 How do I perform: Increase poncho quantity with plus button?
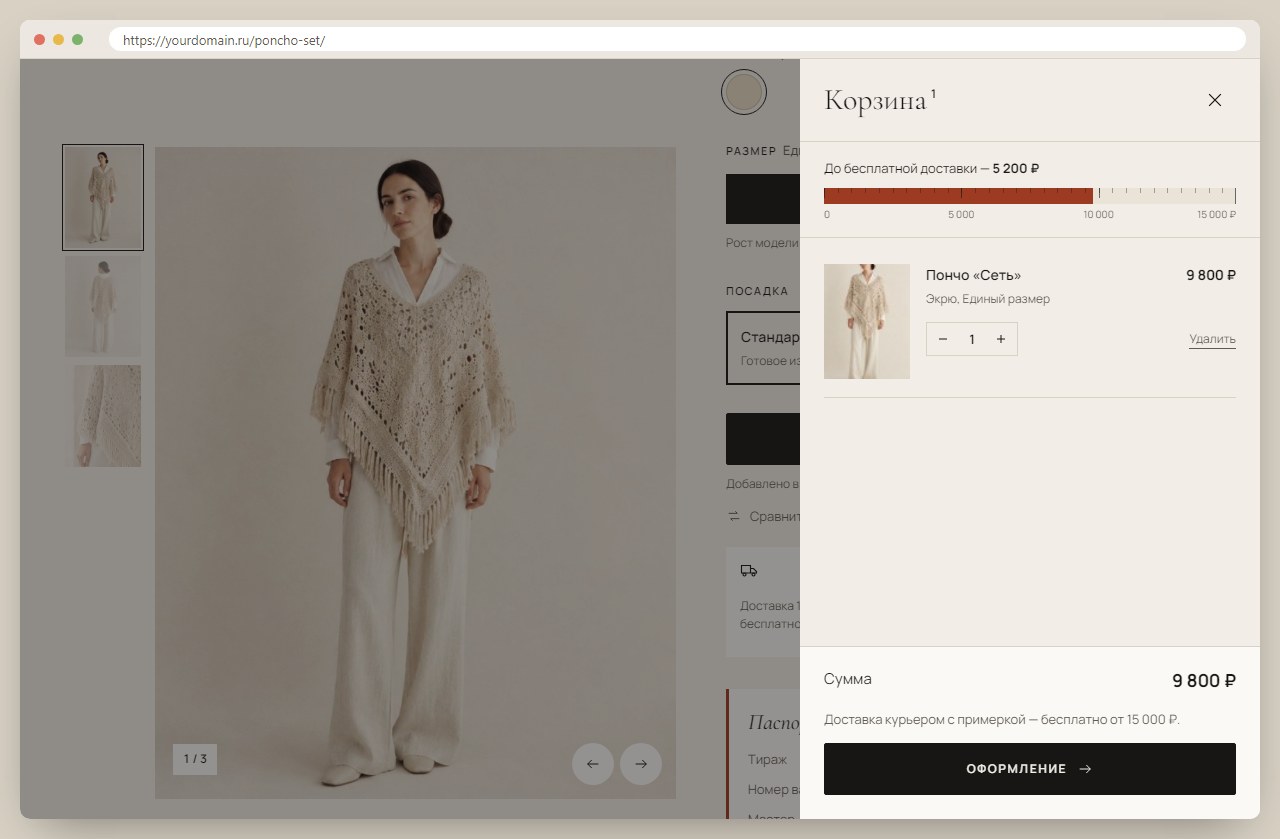tap(1001, 339)
